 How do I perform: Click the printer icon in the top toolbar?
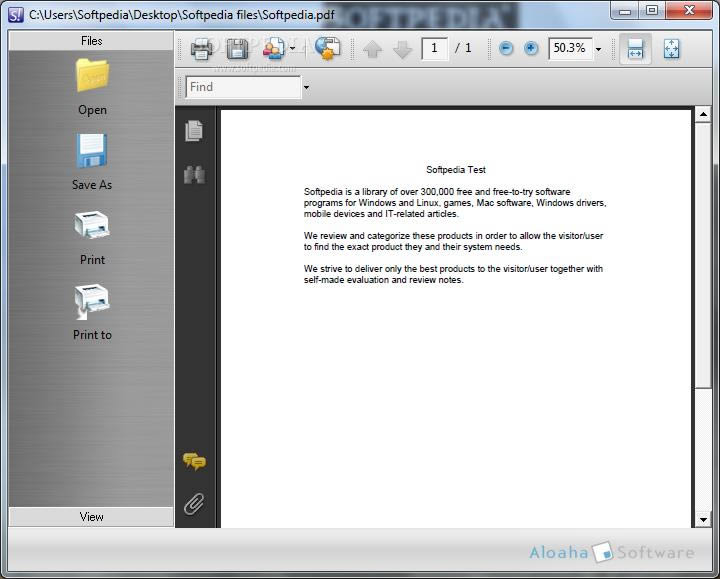201,49
